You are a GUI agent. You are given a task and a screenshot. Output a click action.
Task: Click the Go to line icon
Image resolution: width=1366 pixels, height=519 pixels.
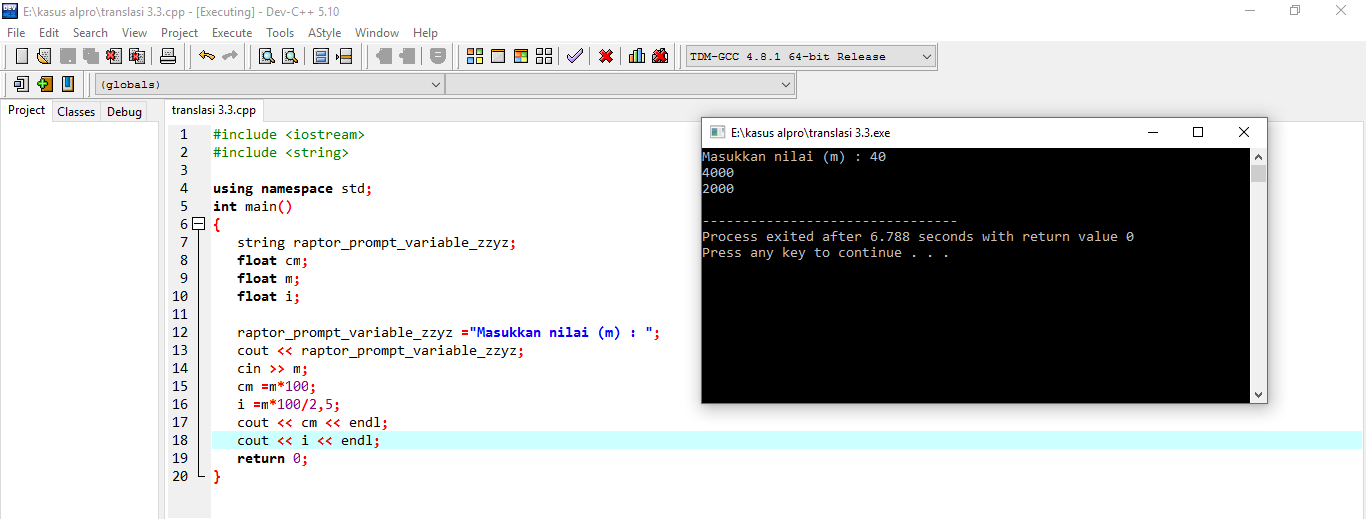tap(345, 56)
